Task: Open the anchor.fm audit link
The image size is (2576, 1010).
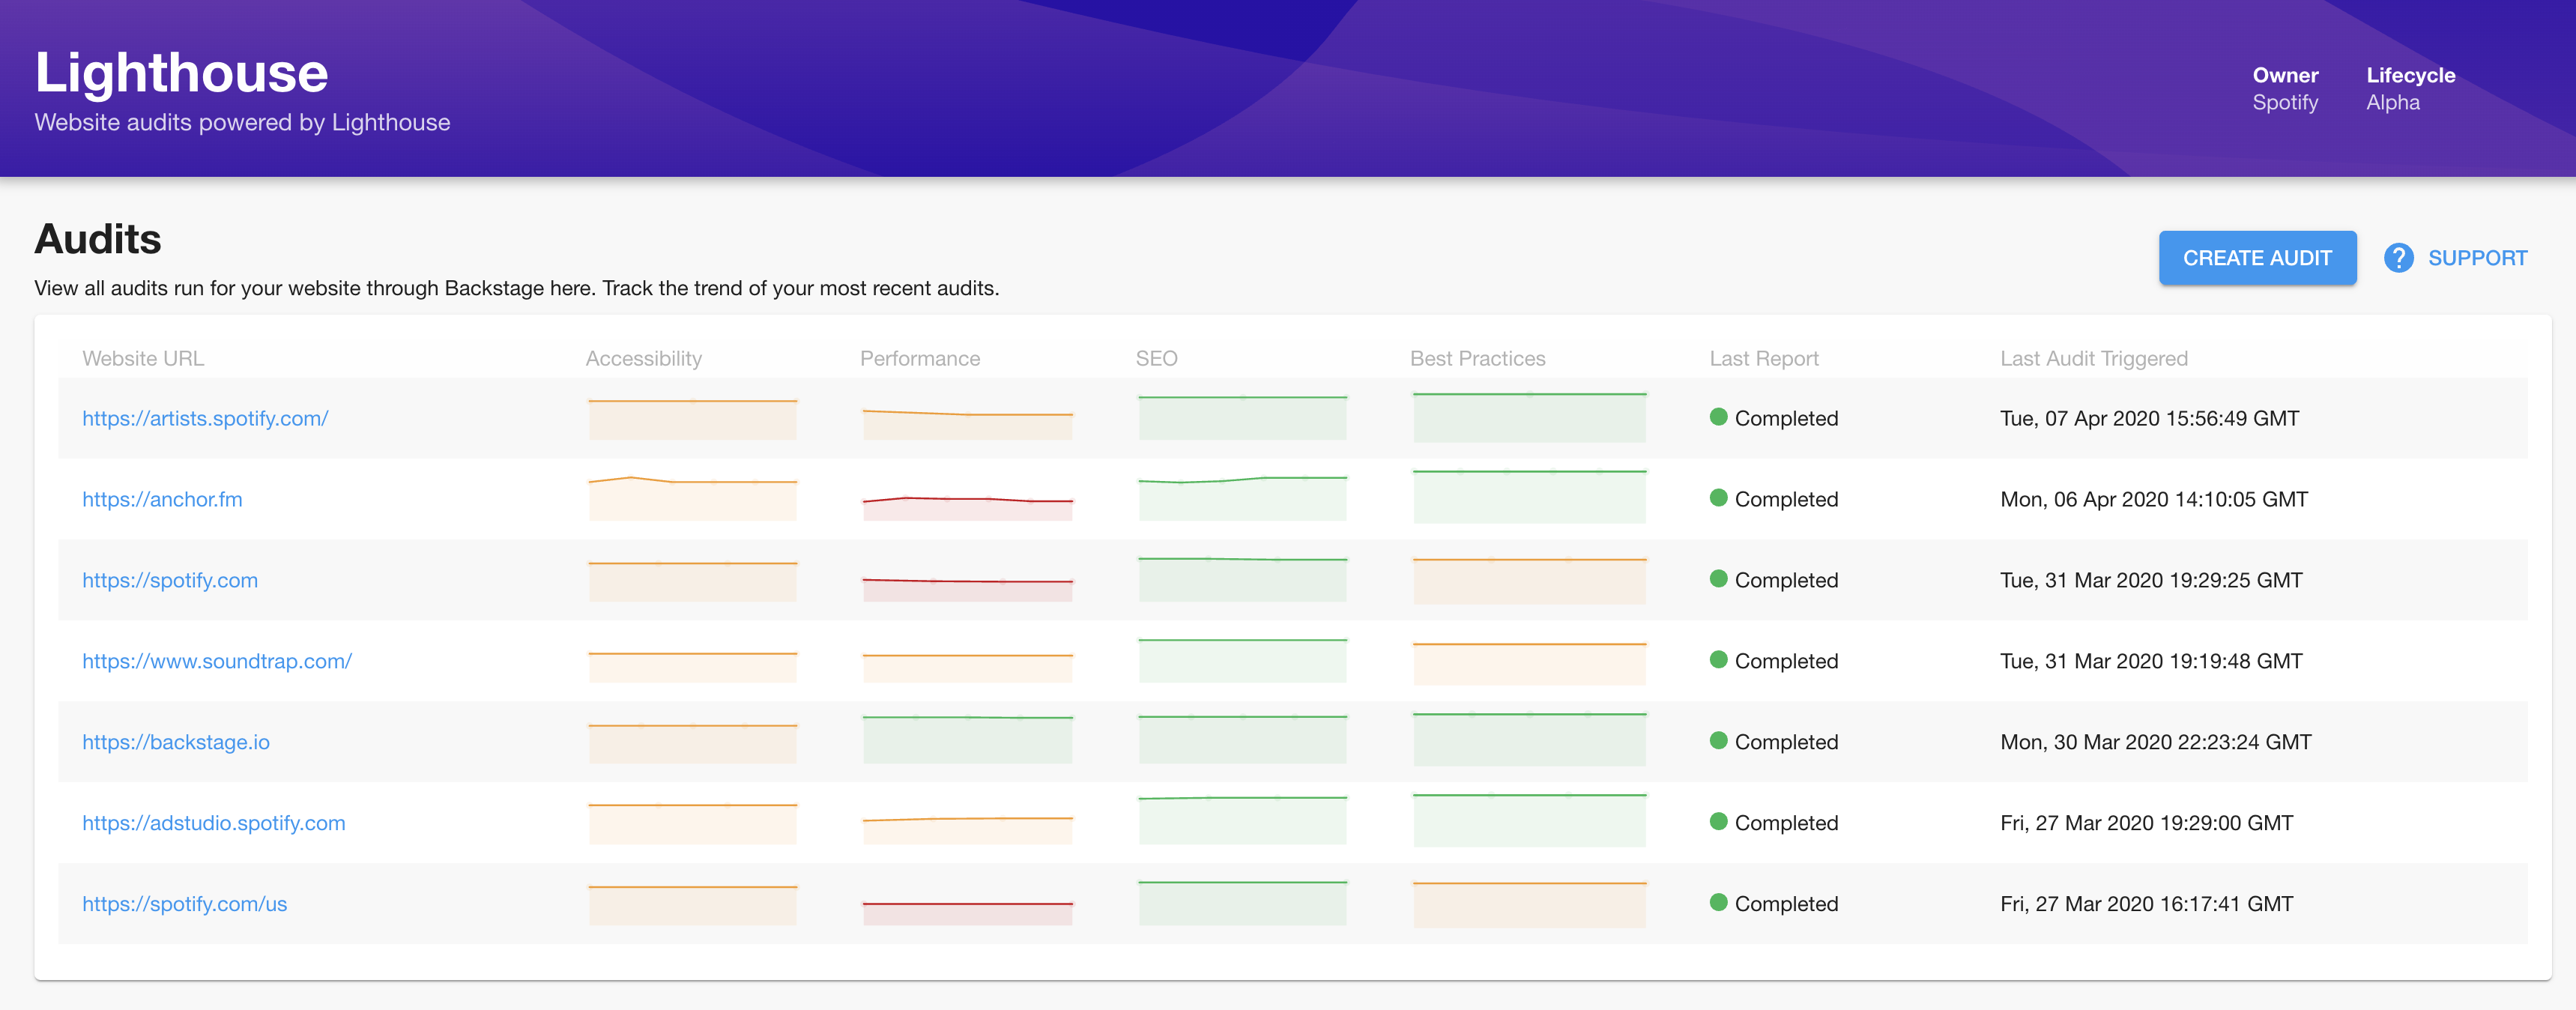Action: click(x=162, y=500)
